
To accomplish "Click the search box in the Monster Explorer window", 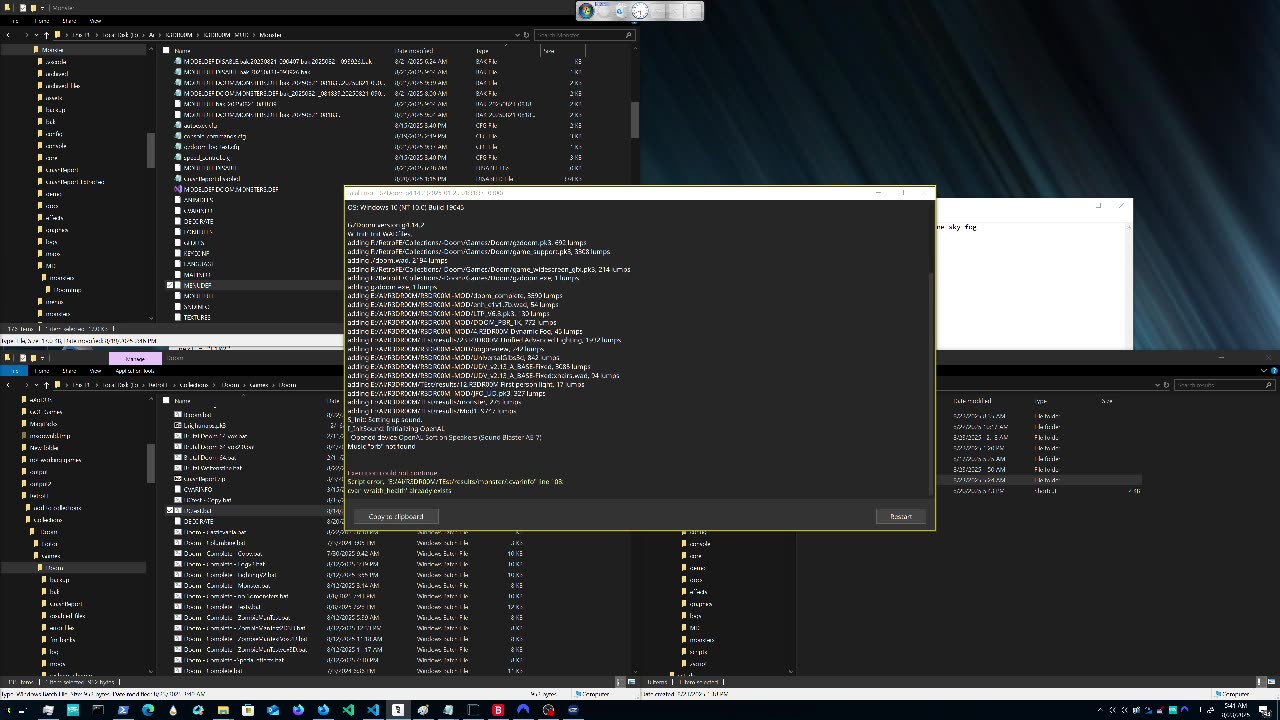I will pos(585,35).
